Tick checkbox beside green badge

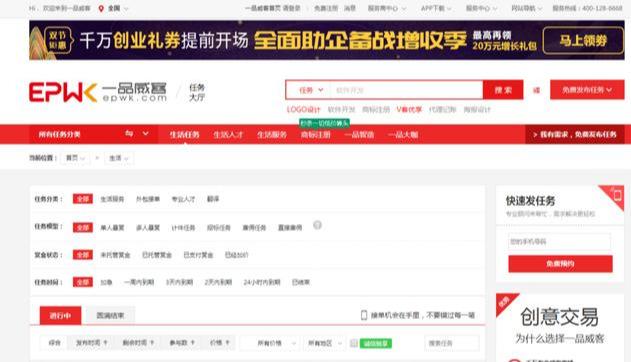coord(354,343)
